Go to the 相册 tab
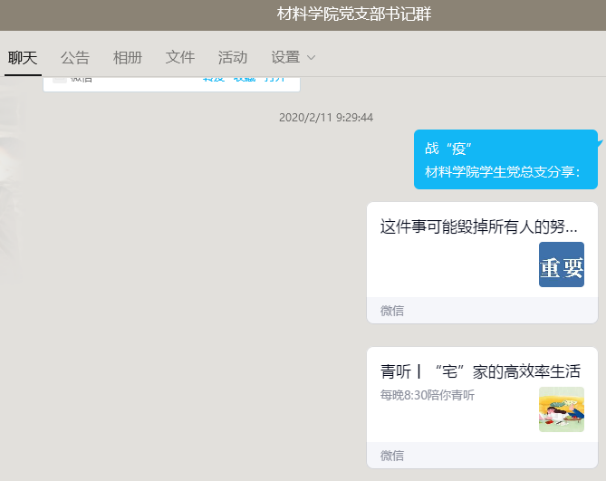Screen dimensions: 606x481 127,57
